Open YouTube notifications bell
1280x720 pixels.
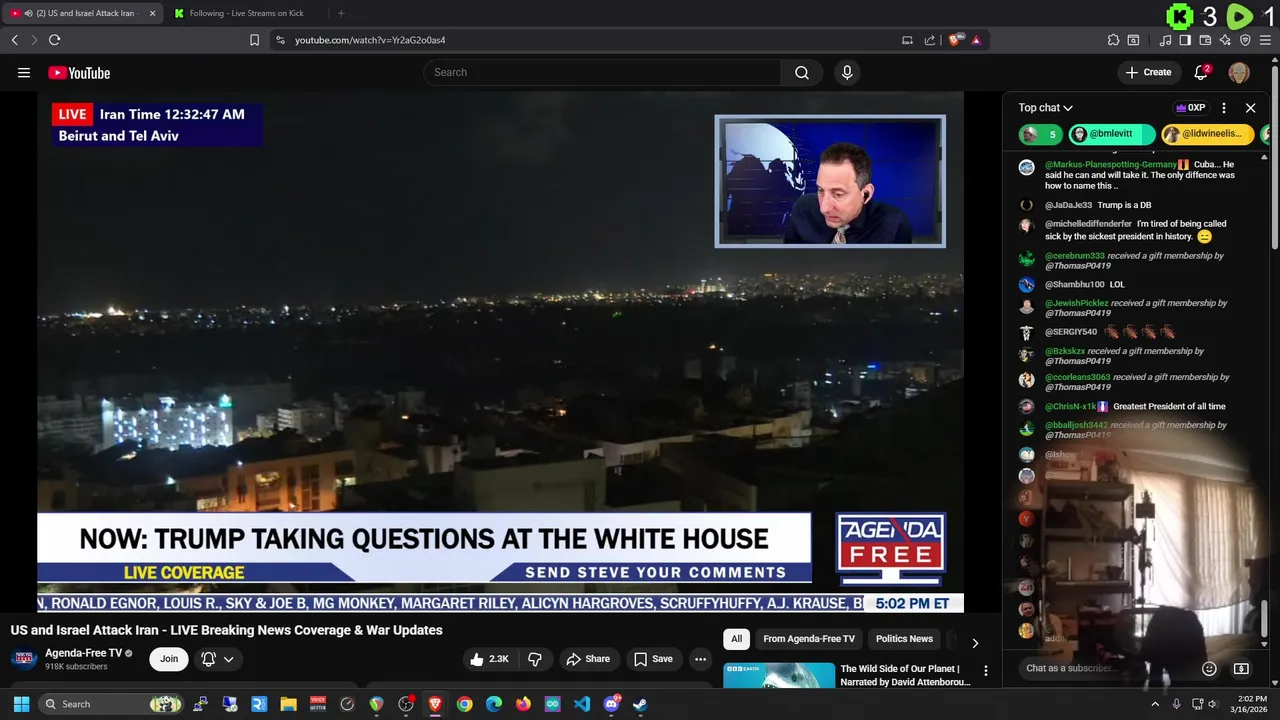click(1202, 72)
